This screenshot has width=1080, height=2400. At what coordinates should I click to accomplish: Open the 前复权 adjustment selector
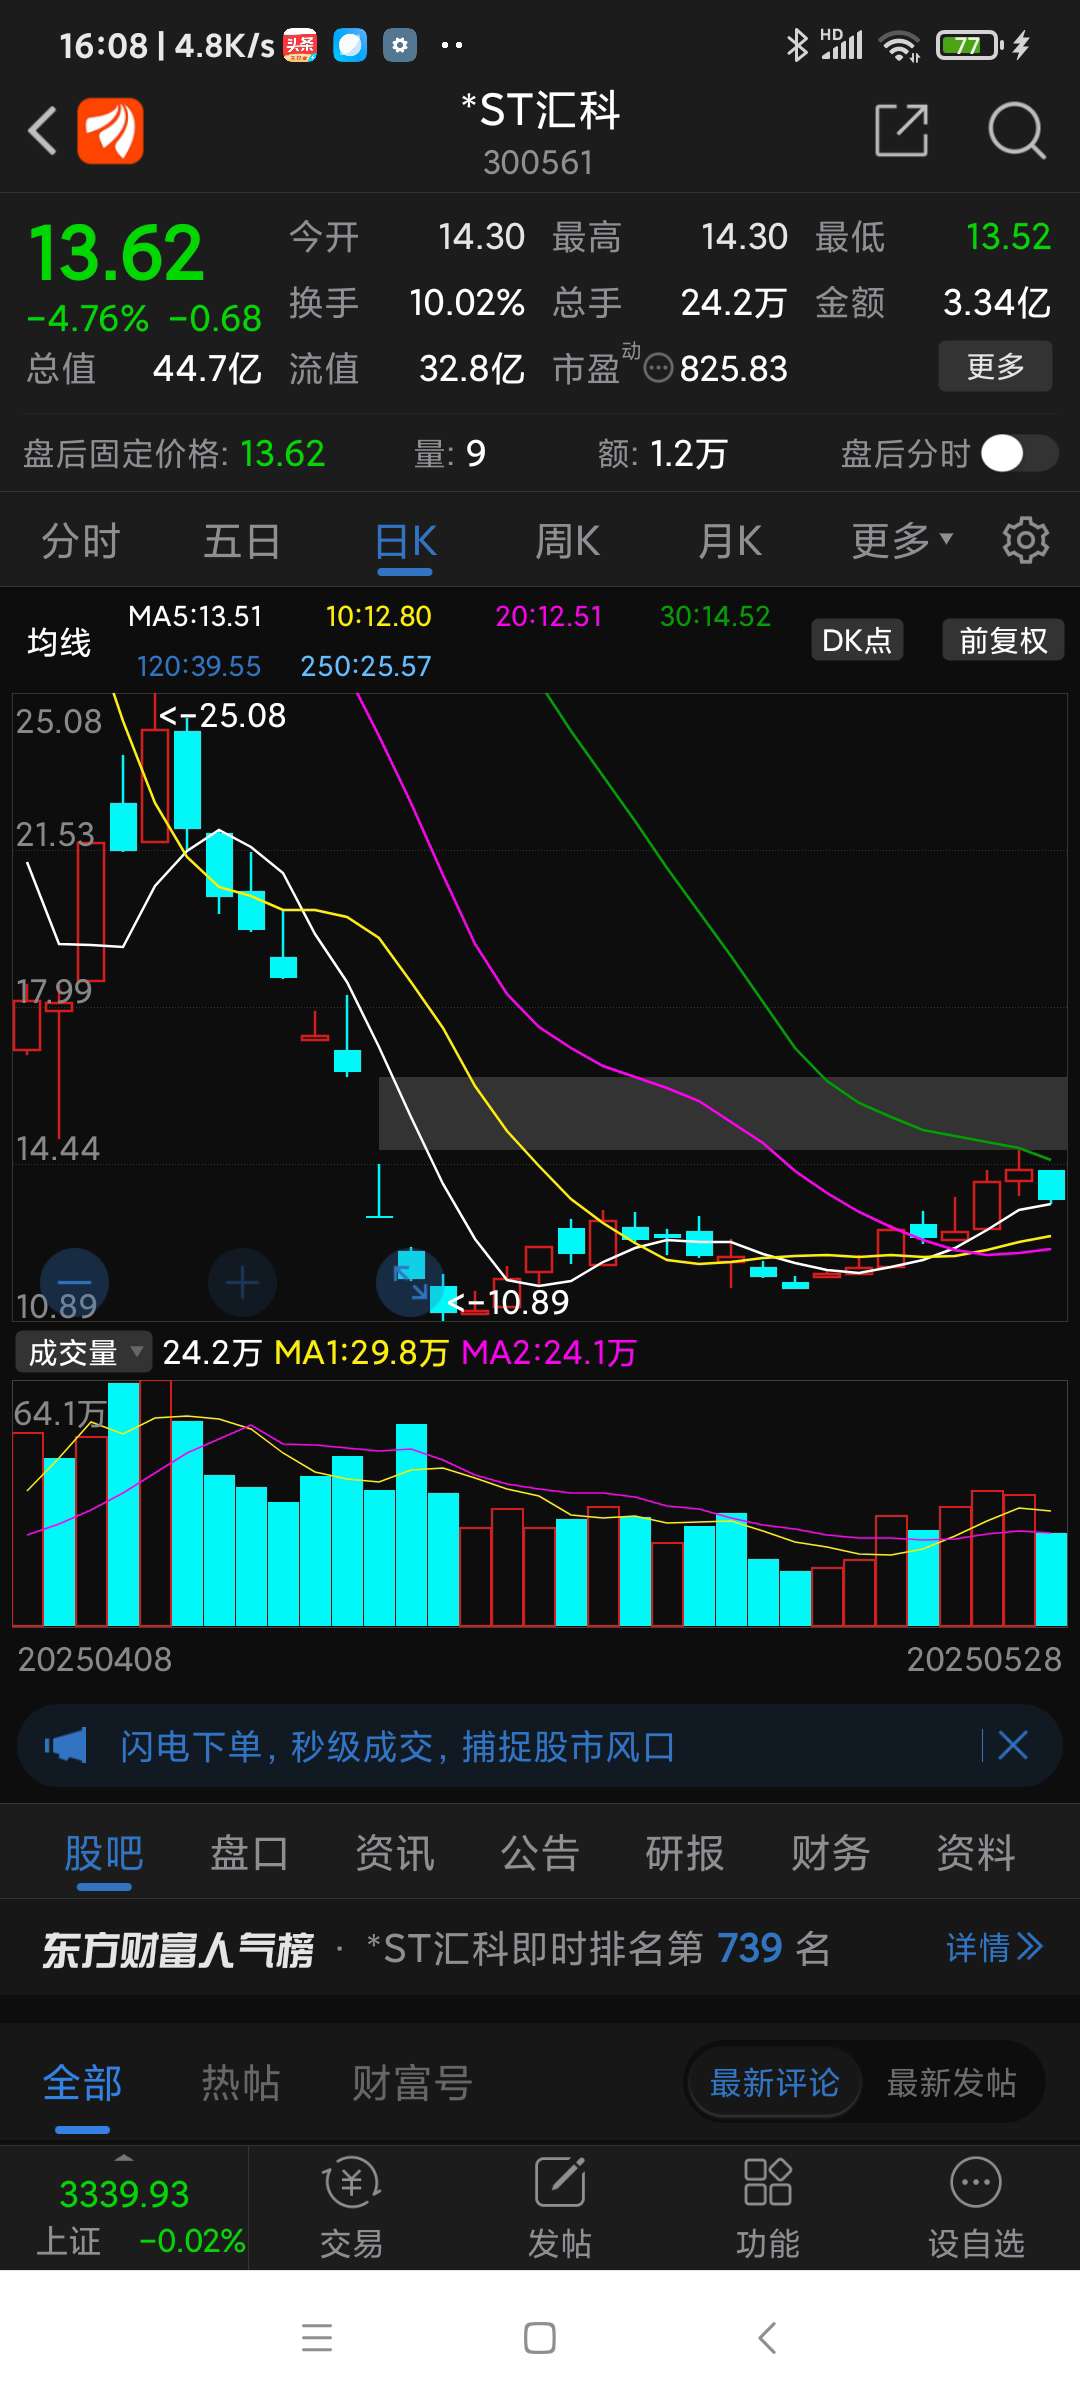(1003, 640)
